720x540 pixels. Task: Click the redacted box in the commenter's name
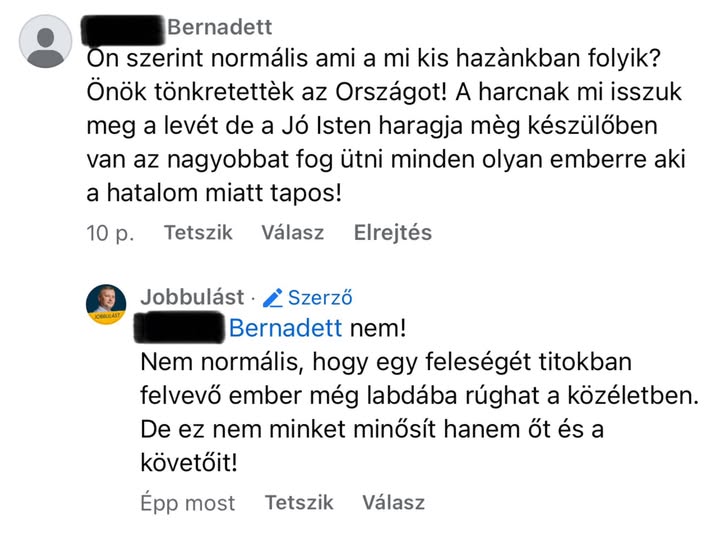[124, 27]
